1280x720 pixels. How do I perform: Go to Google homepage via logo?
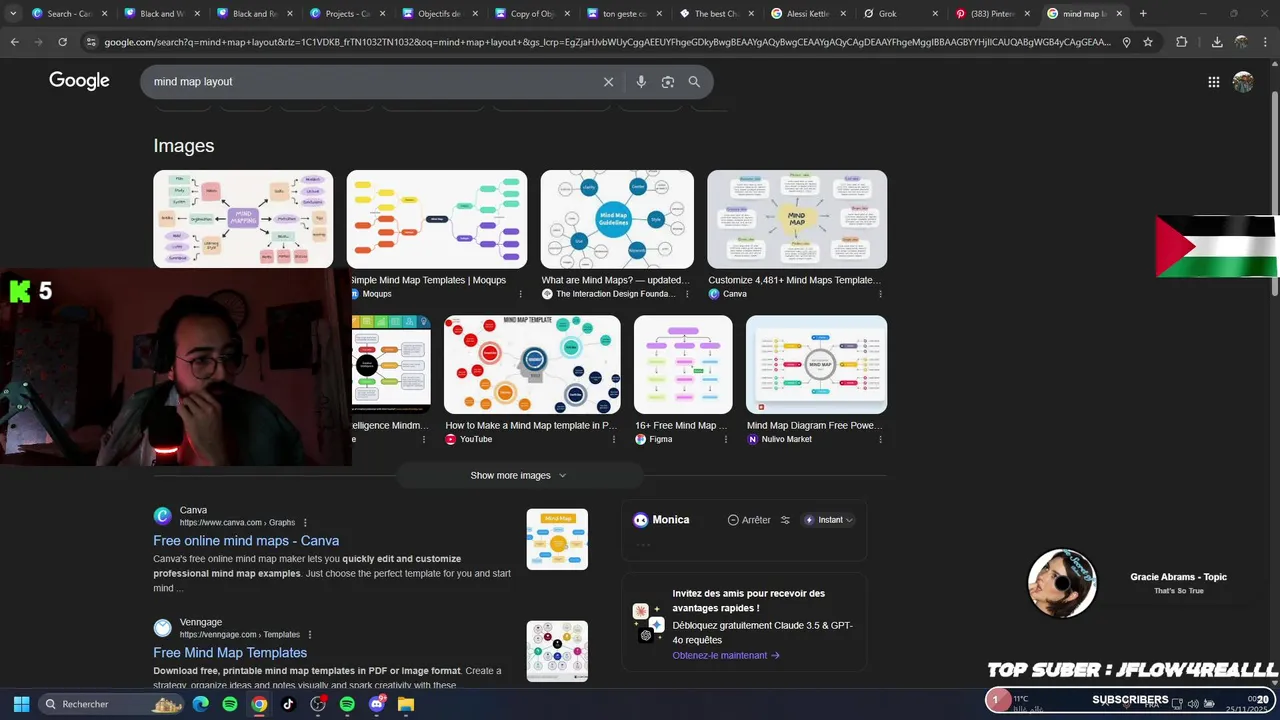click(x=79, y=81)
